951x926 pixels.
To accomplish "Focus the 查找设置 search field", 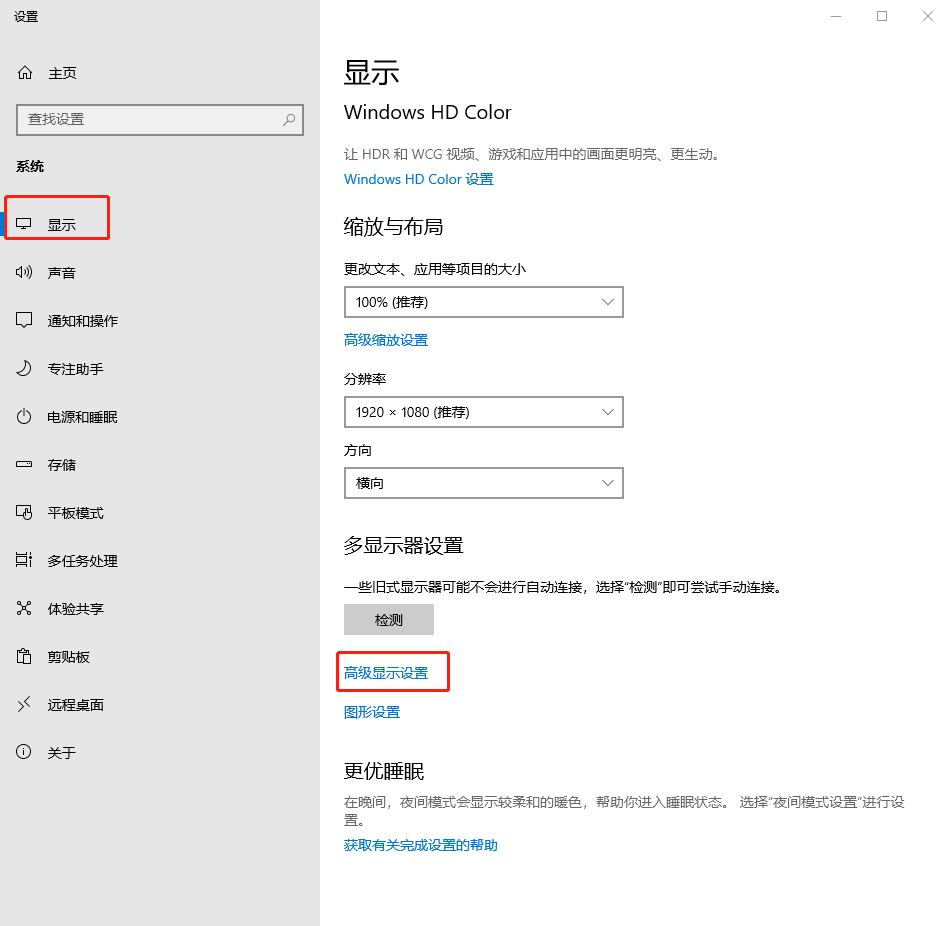I will tap(150, 119).
